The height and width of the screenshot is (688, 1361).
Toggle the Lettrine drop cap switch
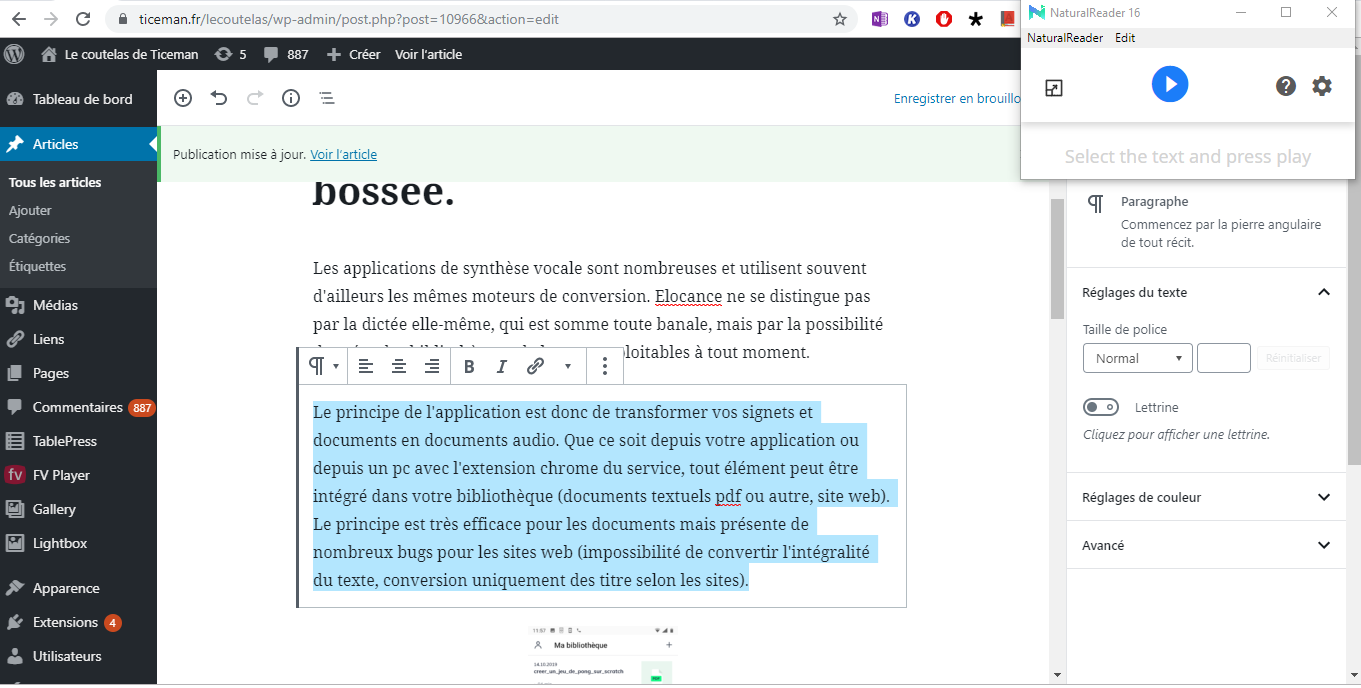(1101, 407)
